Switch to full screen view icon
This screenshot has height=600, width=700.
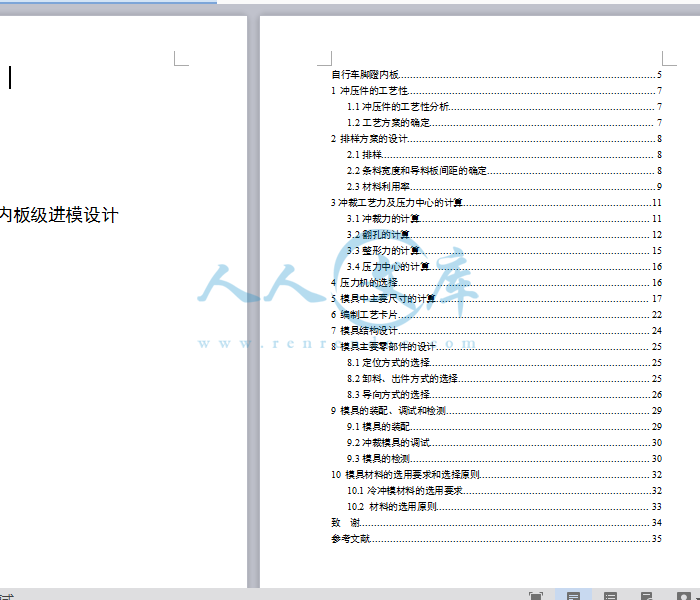(536, 596)
